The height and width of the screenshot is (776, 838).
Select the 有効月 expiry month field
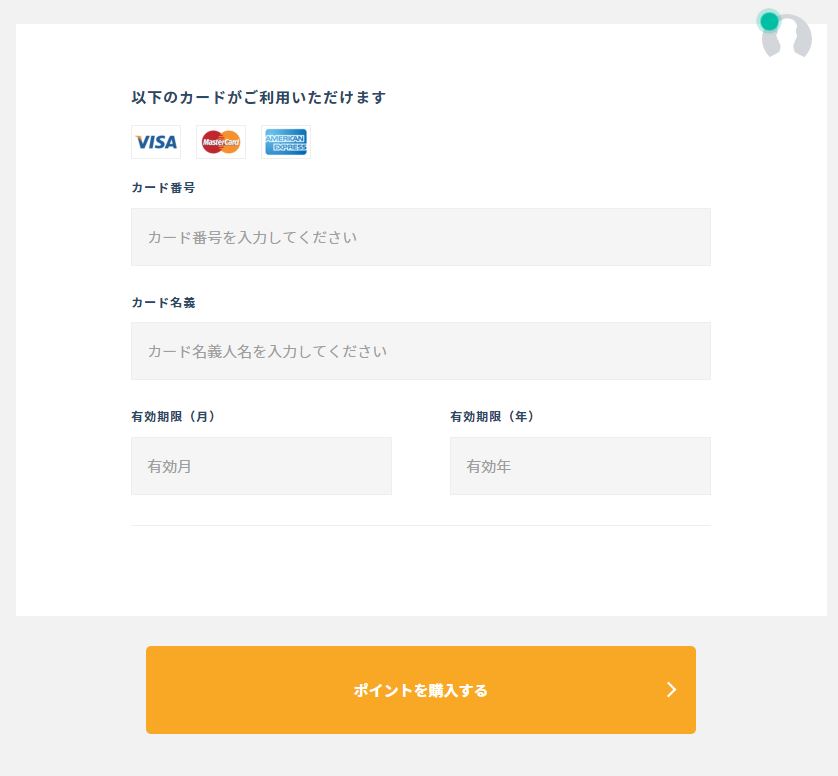click(261, 466)
